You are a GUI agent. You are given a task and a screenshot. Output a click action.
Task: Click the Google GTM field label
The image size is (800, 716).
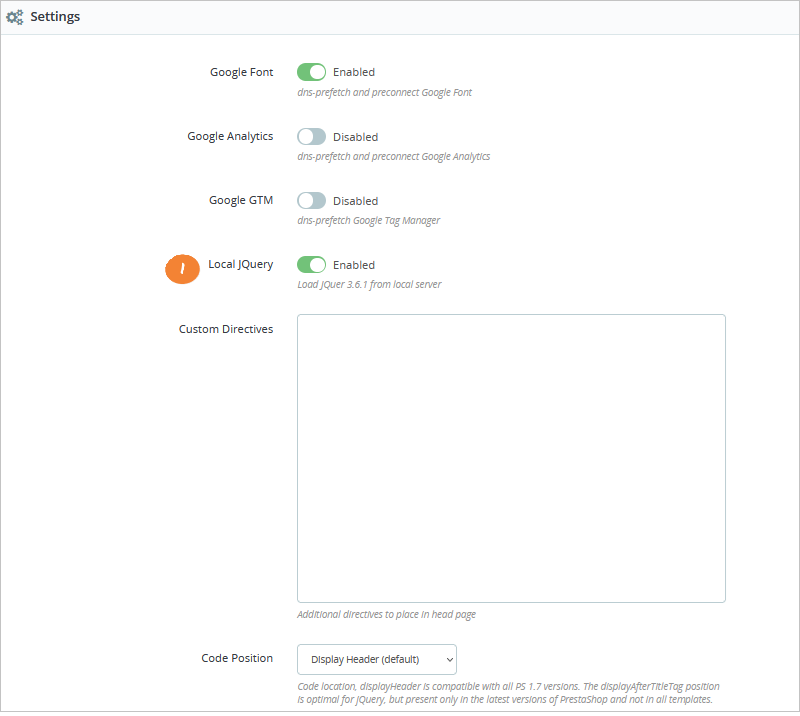(x=241, y=200)
